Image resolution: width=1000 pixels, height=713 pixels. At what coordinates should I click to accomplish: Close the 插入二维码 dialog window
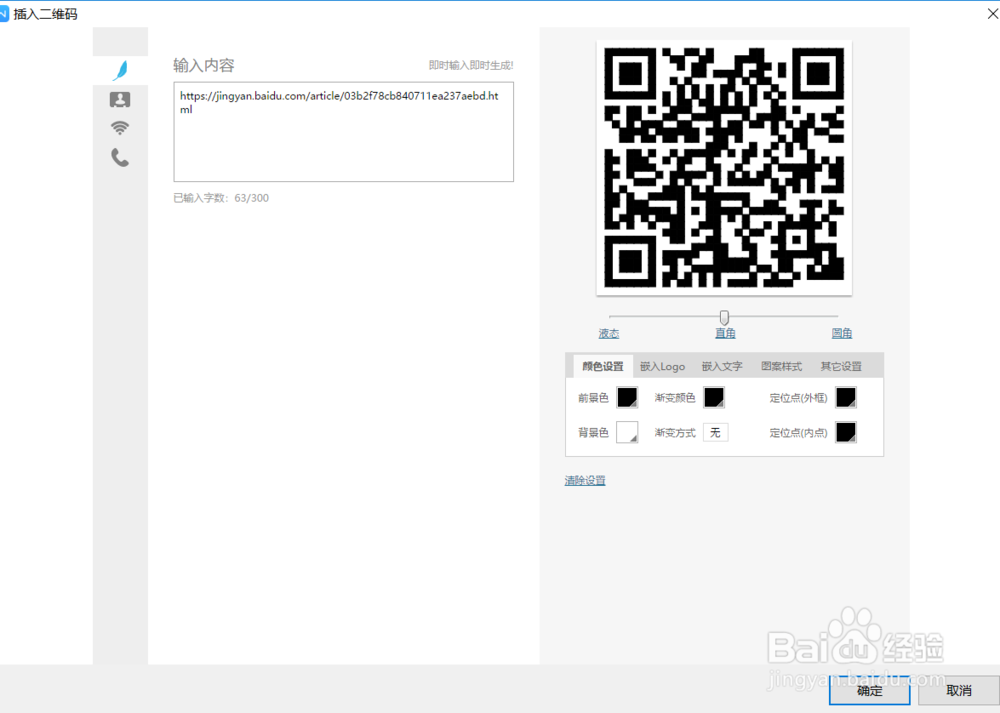(992, 13)
